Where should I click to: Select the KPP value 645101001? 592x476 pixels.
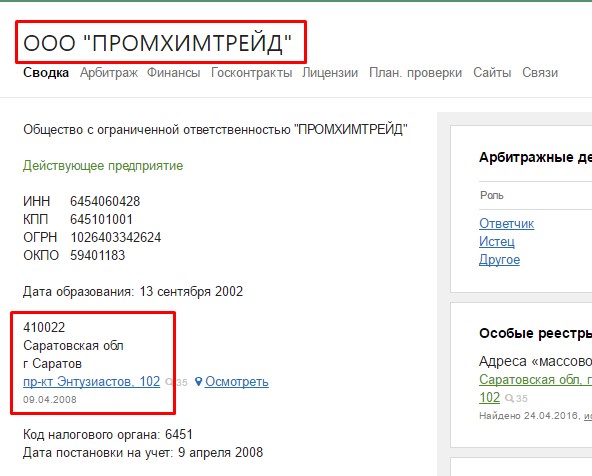coord(101,219)
